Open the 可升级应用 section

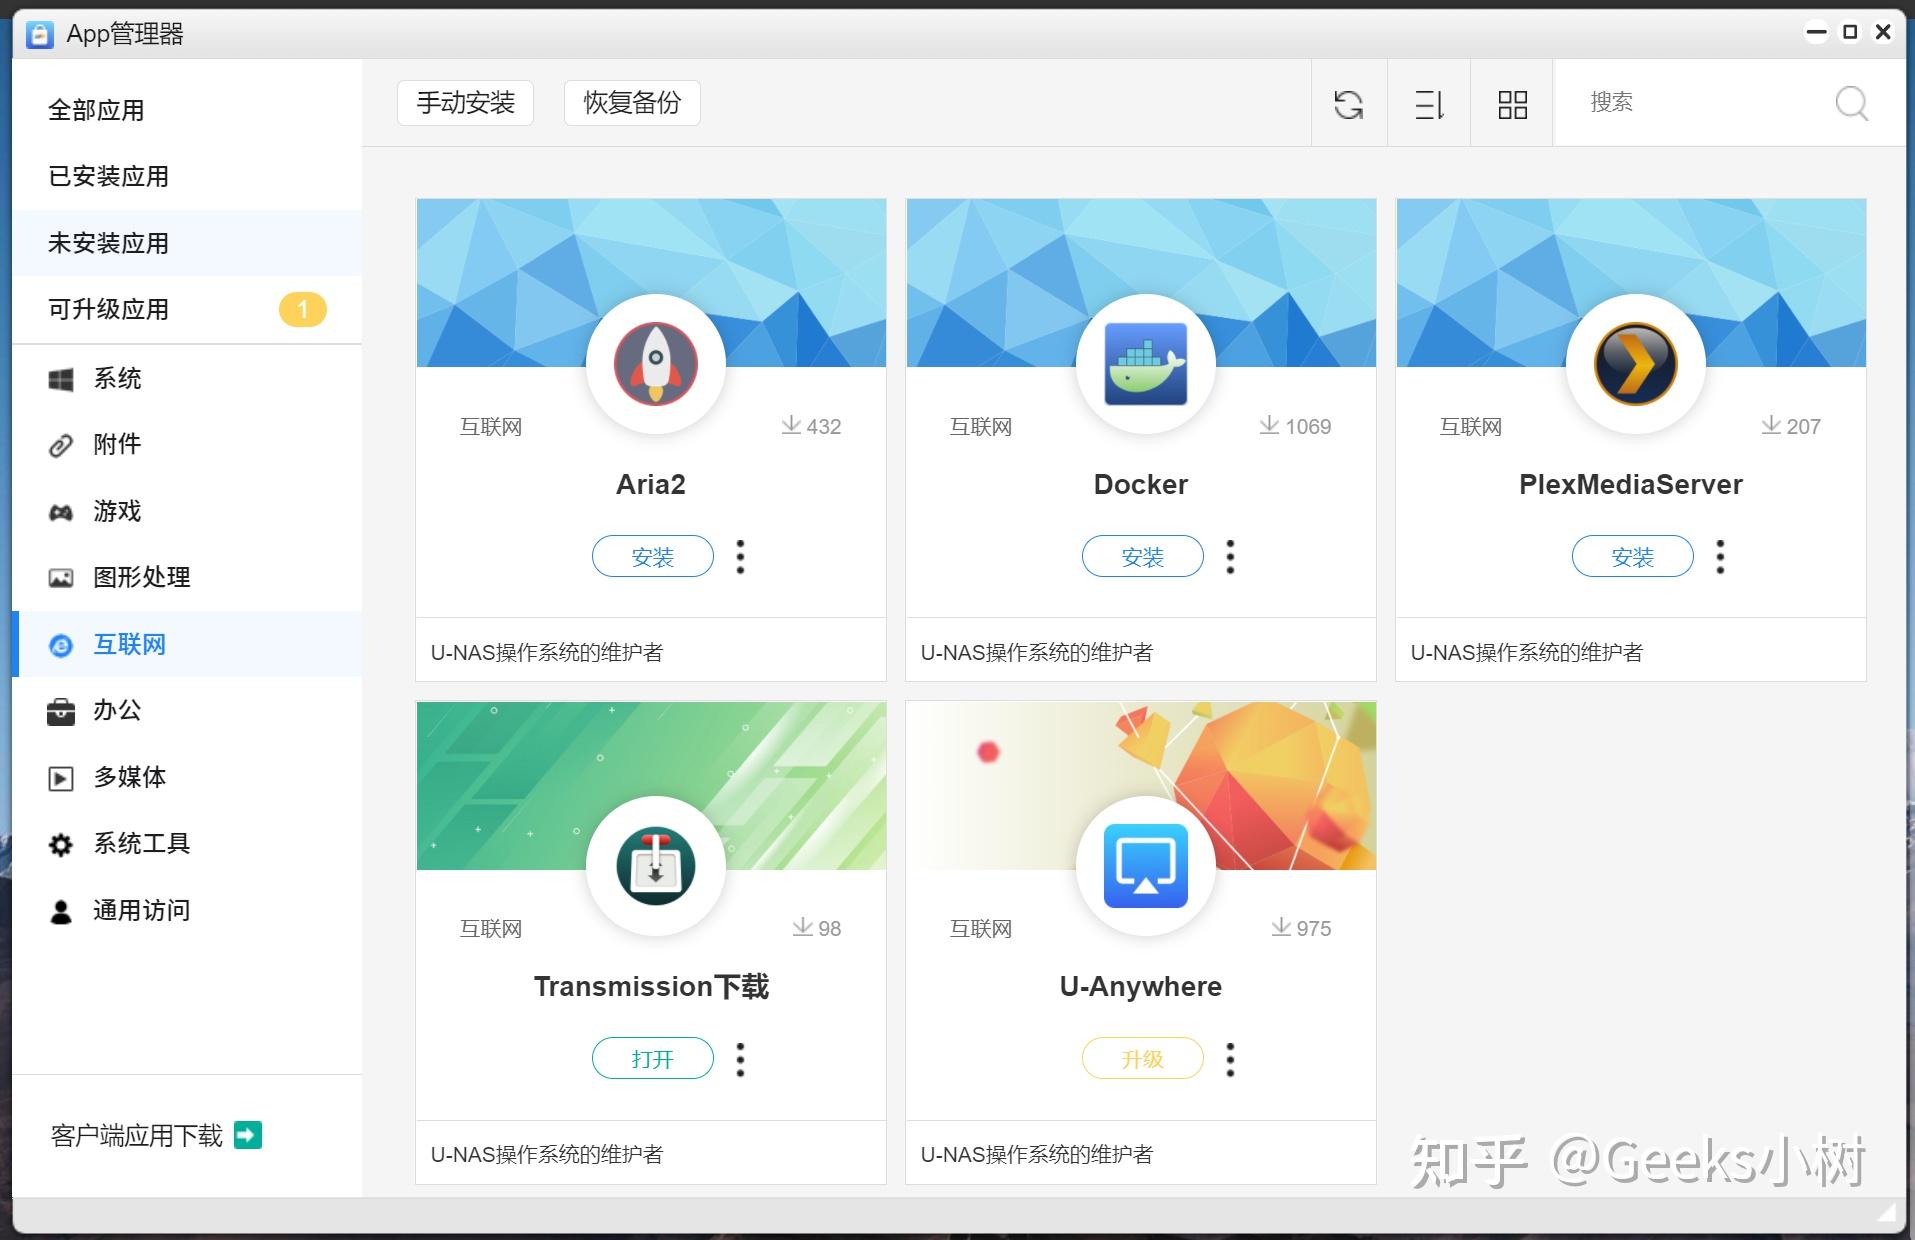(187, 309)
